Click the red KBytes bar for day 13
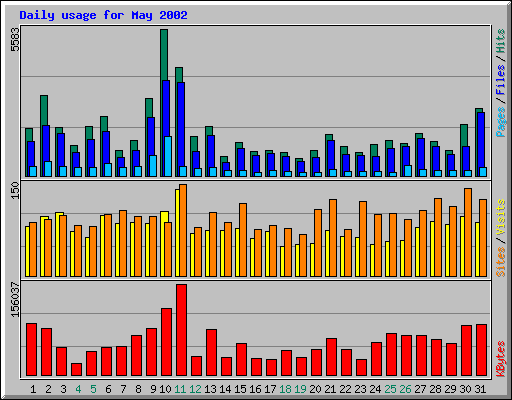This screenshot has width=512, height=400. click(211, 352)
